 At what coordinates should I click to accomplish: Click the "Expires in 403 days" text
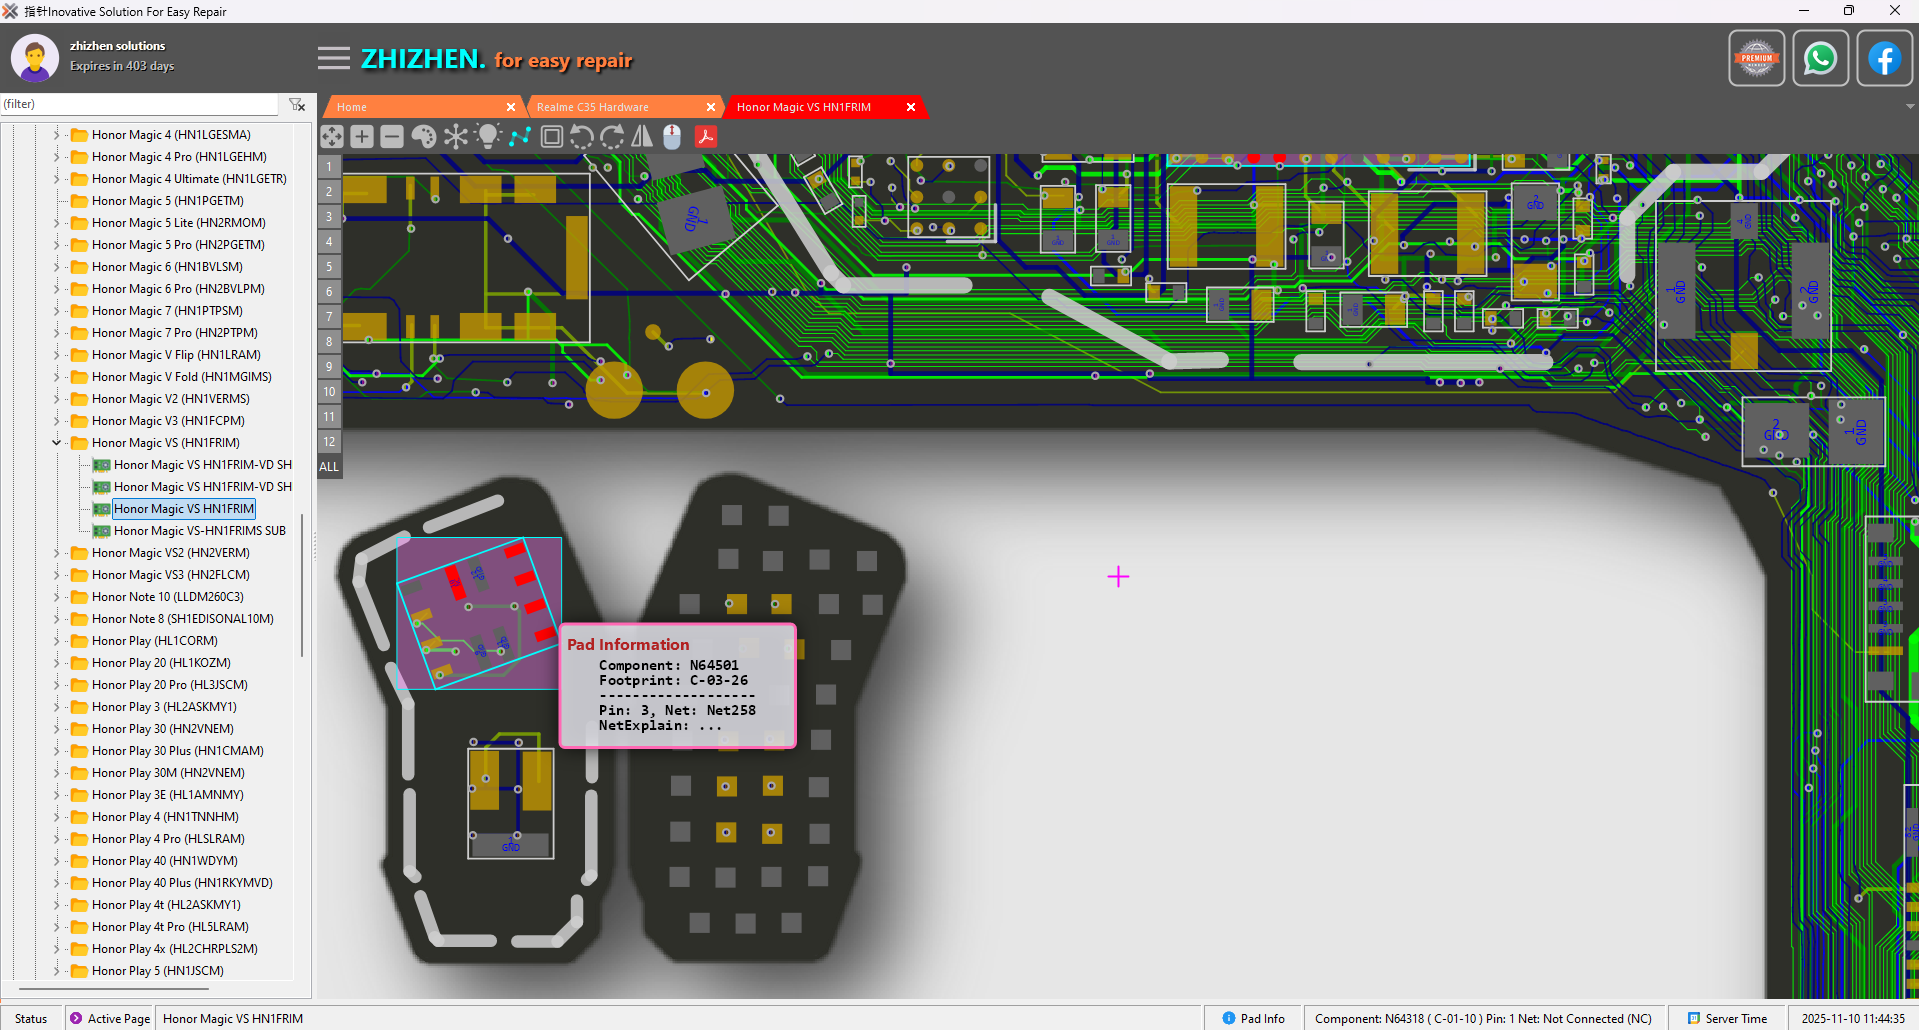(x=122, y=66)
